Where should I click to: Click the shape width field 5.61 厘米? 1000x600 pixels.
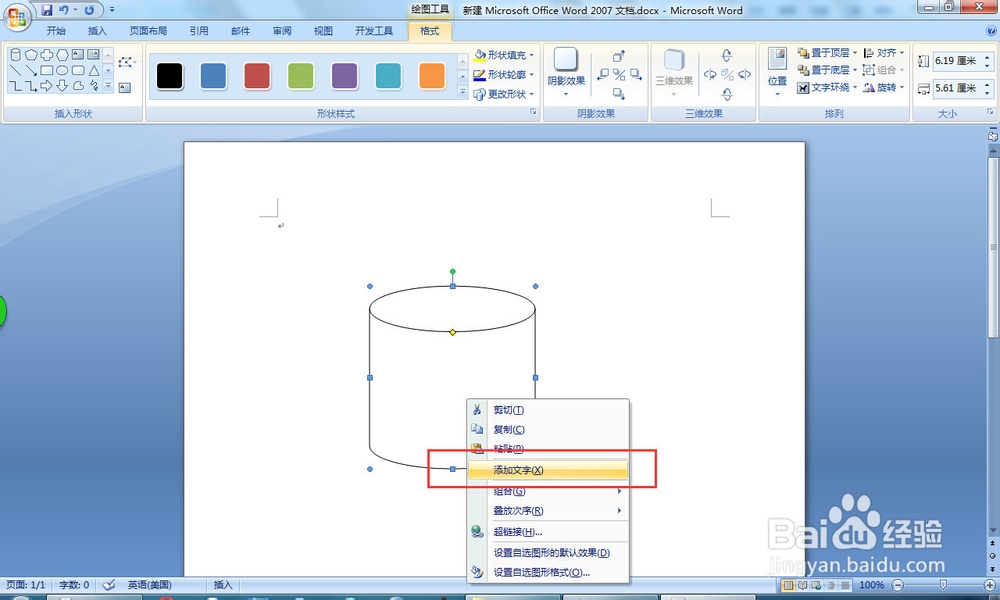[958, 88]
